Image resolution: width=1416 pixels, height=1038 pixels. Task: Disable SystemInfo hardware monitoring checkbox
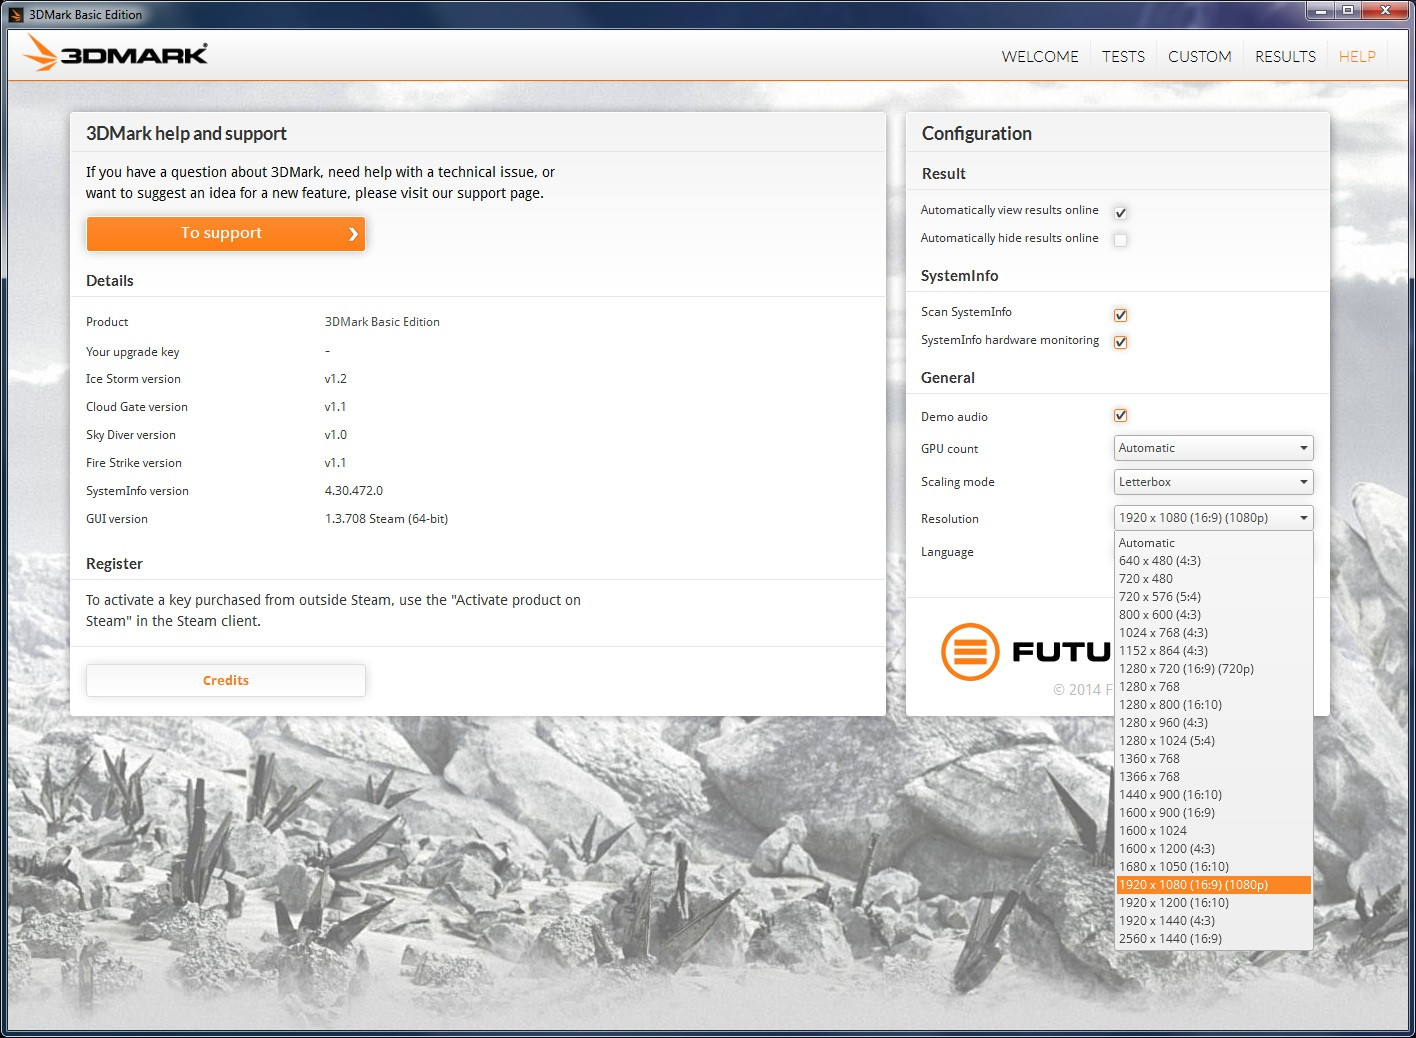1120,342
